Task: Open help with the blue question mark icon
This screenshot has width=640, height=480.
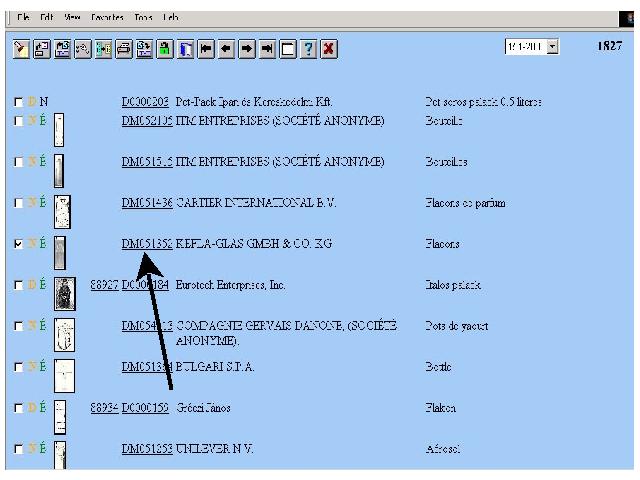Action: pos(309,49)
